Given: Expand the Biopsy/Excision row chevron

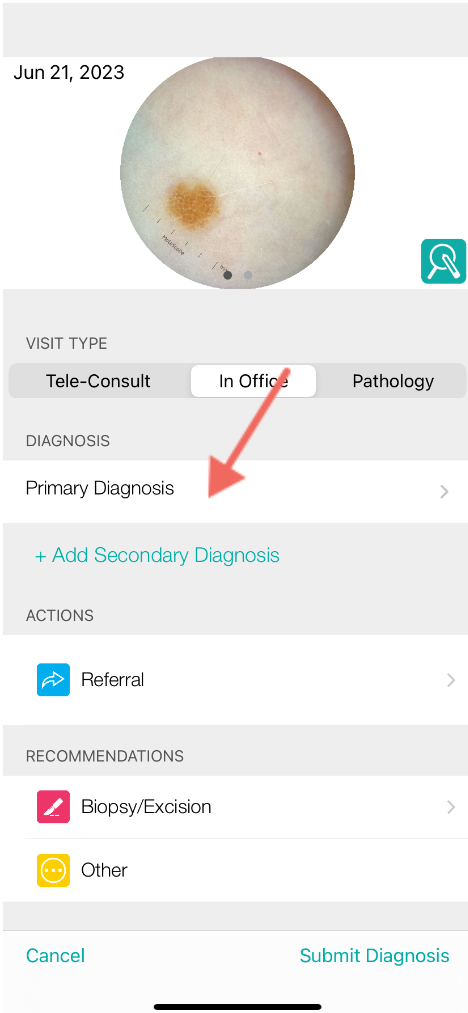Looking at the screenshot, I should 451,807.
